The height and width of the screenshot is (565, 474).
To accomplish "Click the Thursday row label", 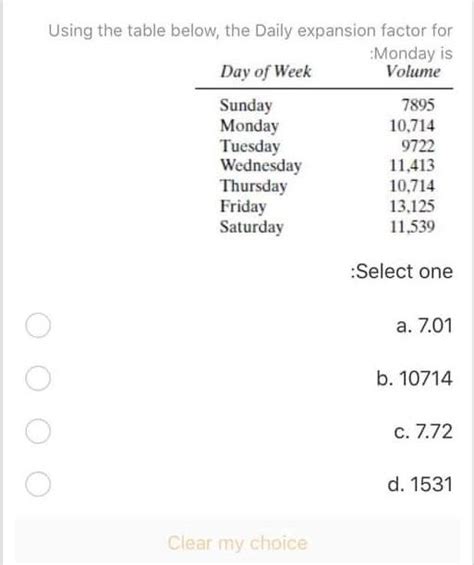I will pos(254,186).
